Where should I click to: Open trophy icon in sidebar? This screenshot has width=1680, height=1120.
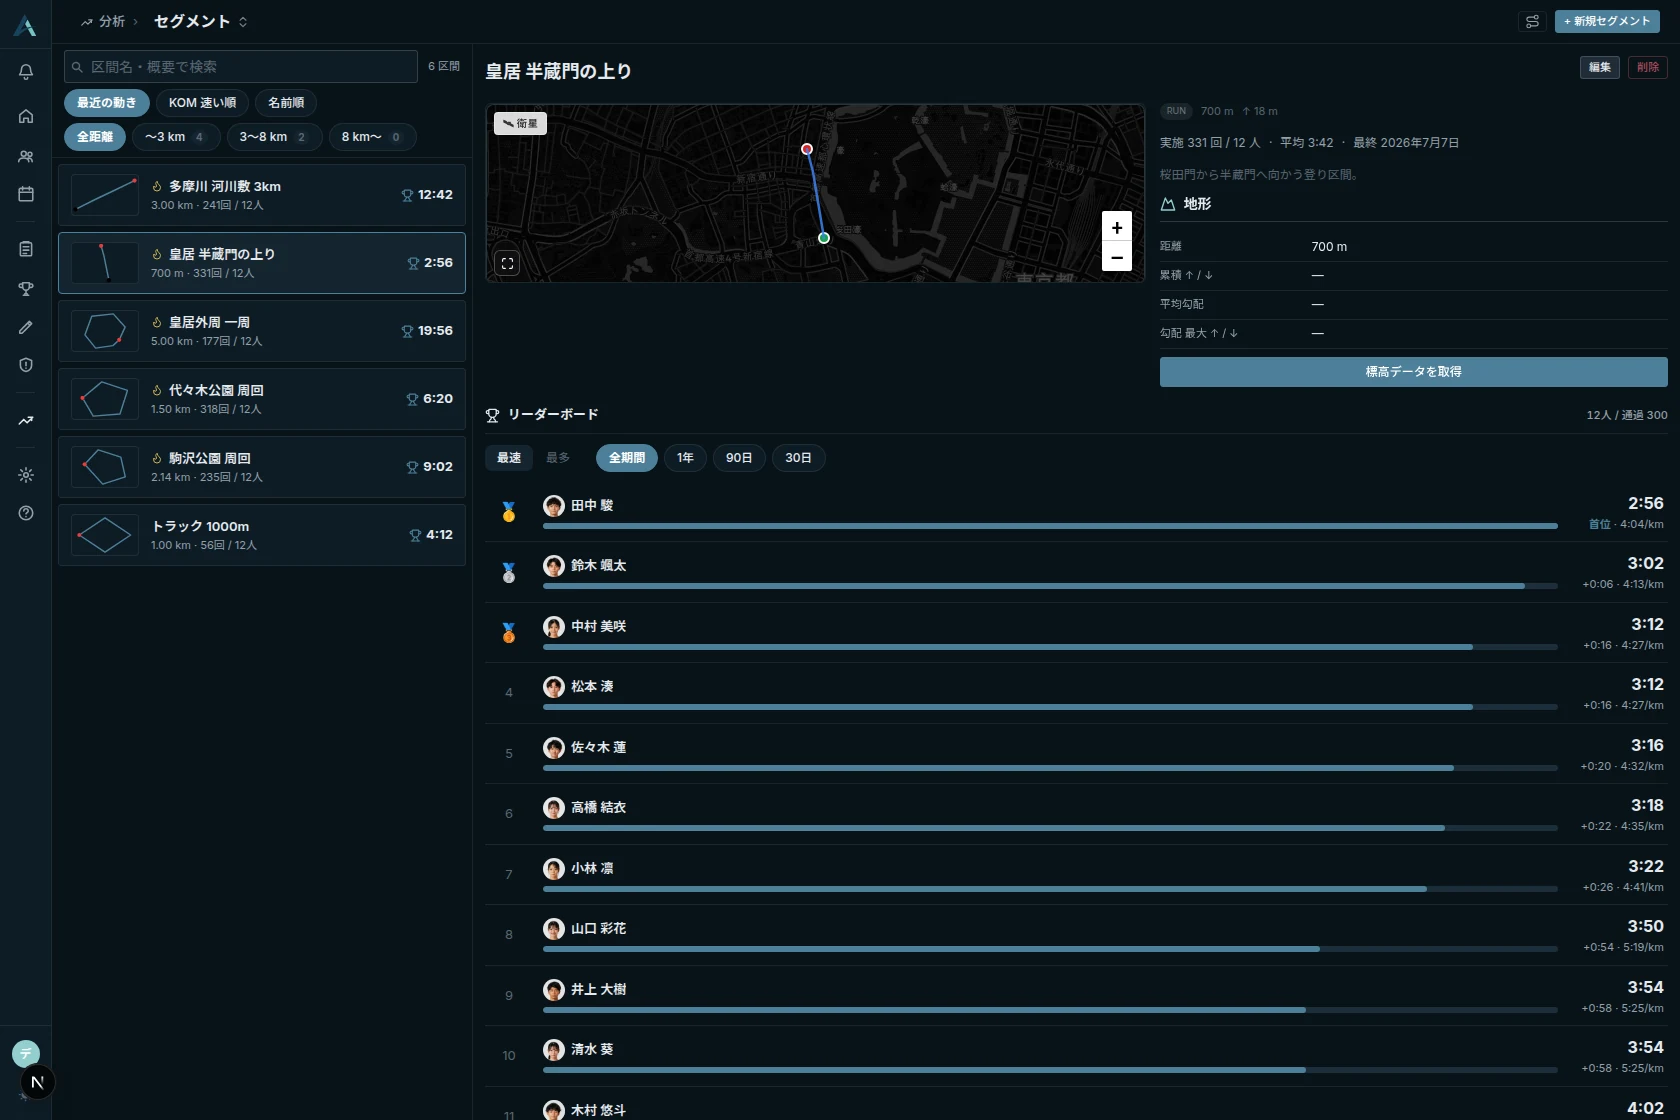click(x=26, y=289)
